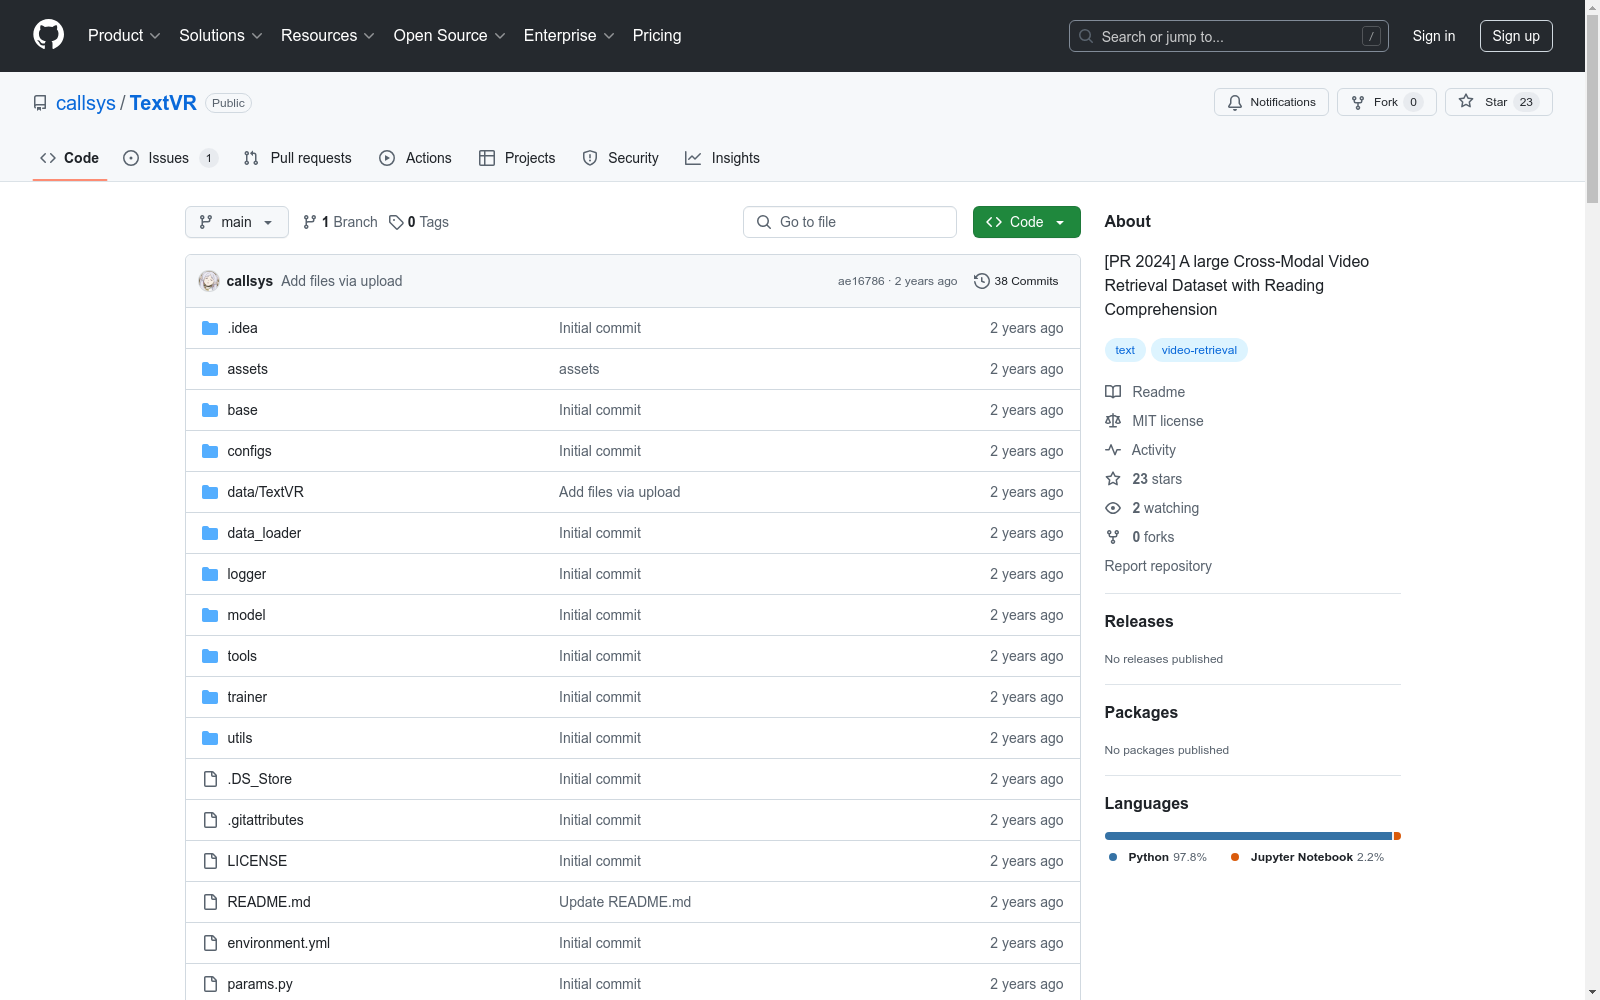
Task: Click the assets folder icon
Action: 210,369
